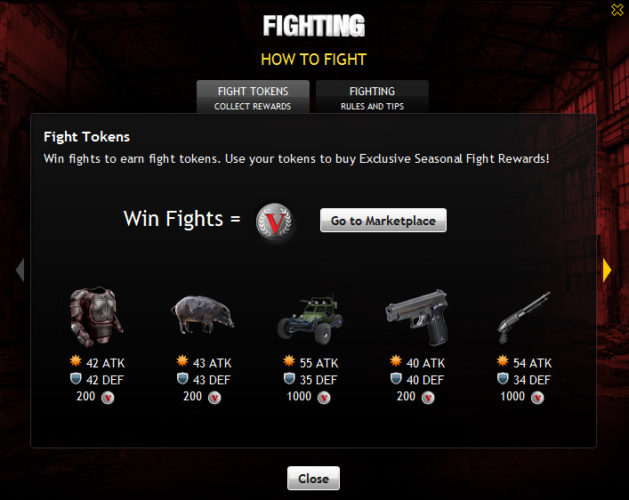Click the Close button at bottom
The image size is (629, 500).
[x=313, y=478]
